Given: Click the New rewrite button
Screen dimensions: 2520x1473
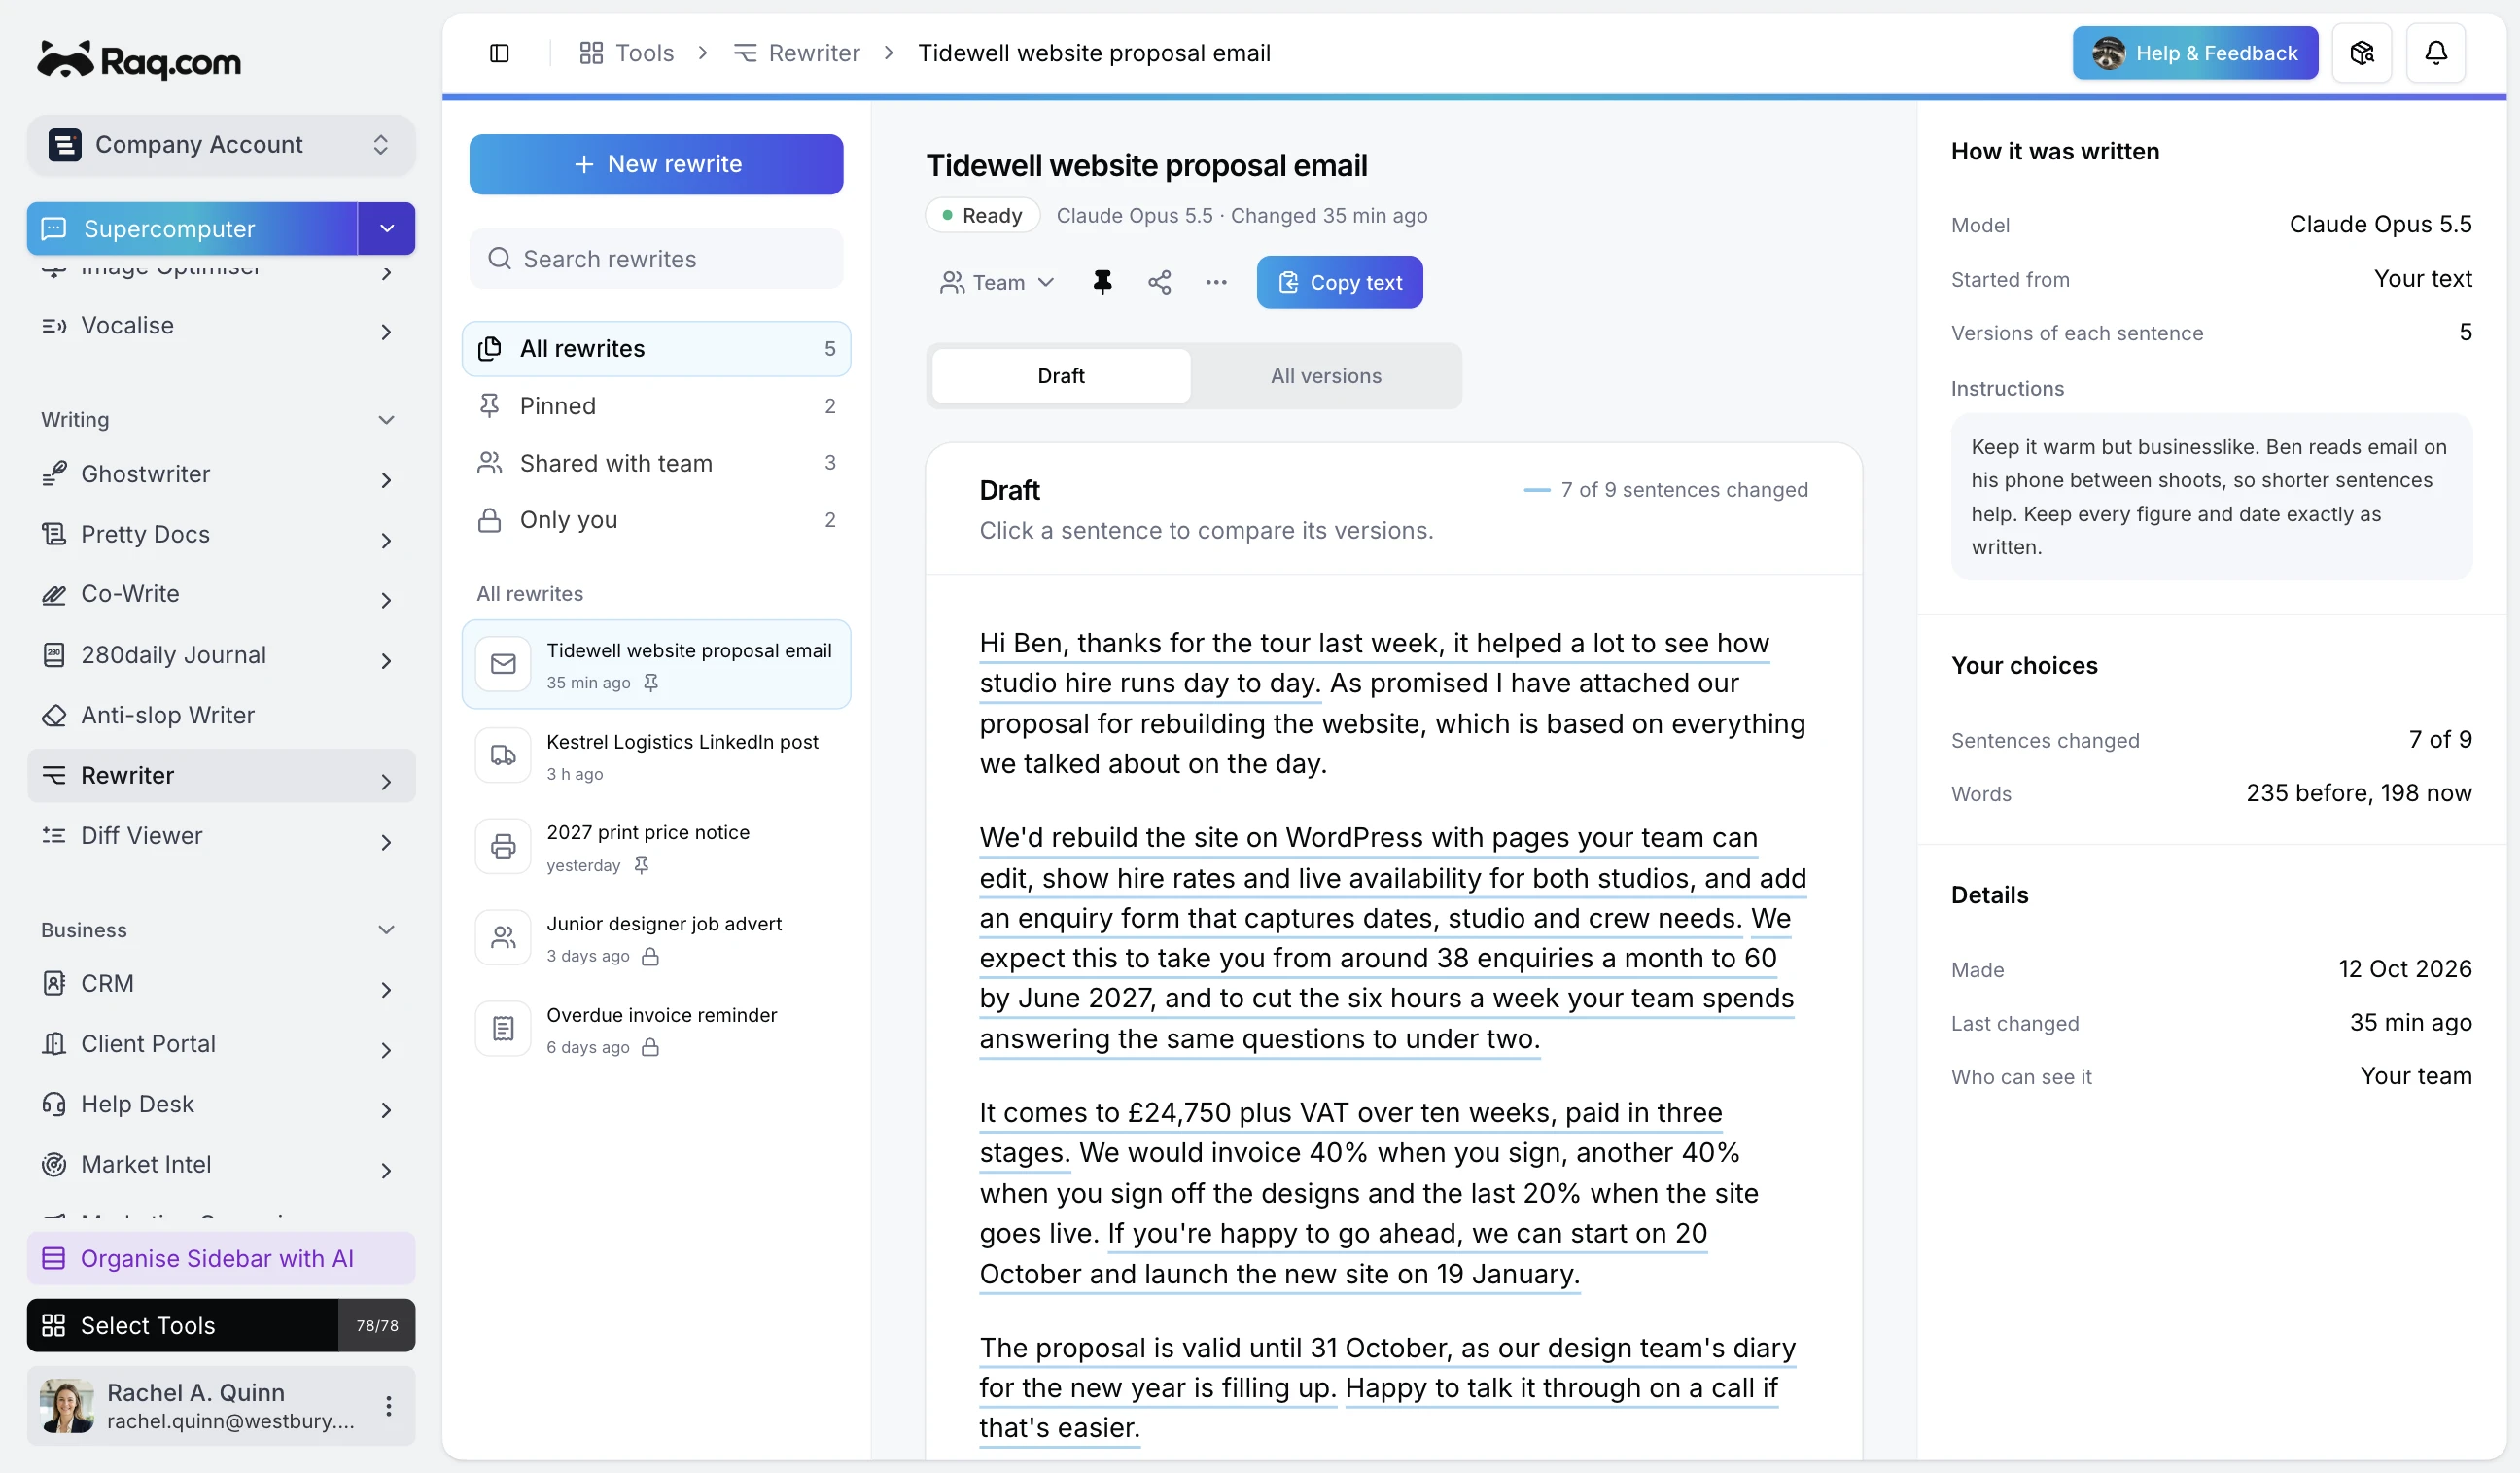Looking at the screenshot, I should click(x=656, y=164).
